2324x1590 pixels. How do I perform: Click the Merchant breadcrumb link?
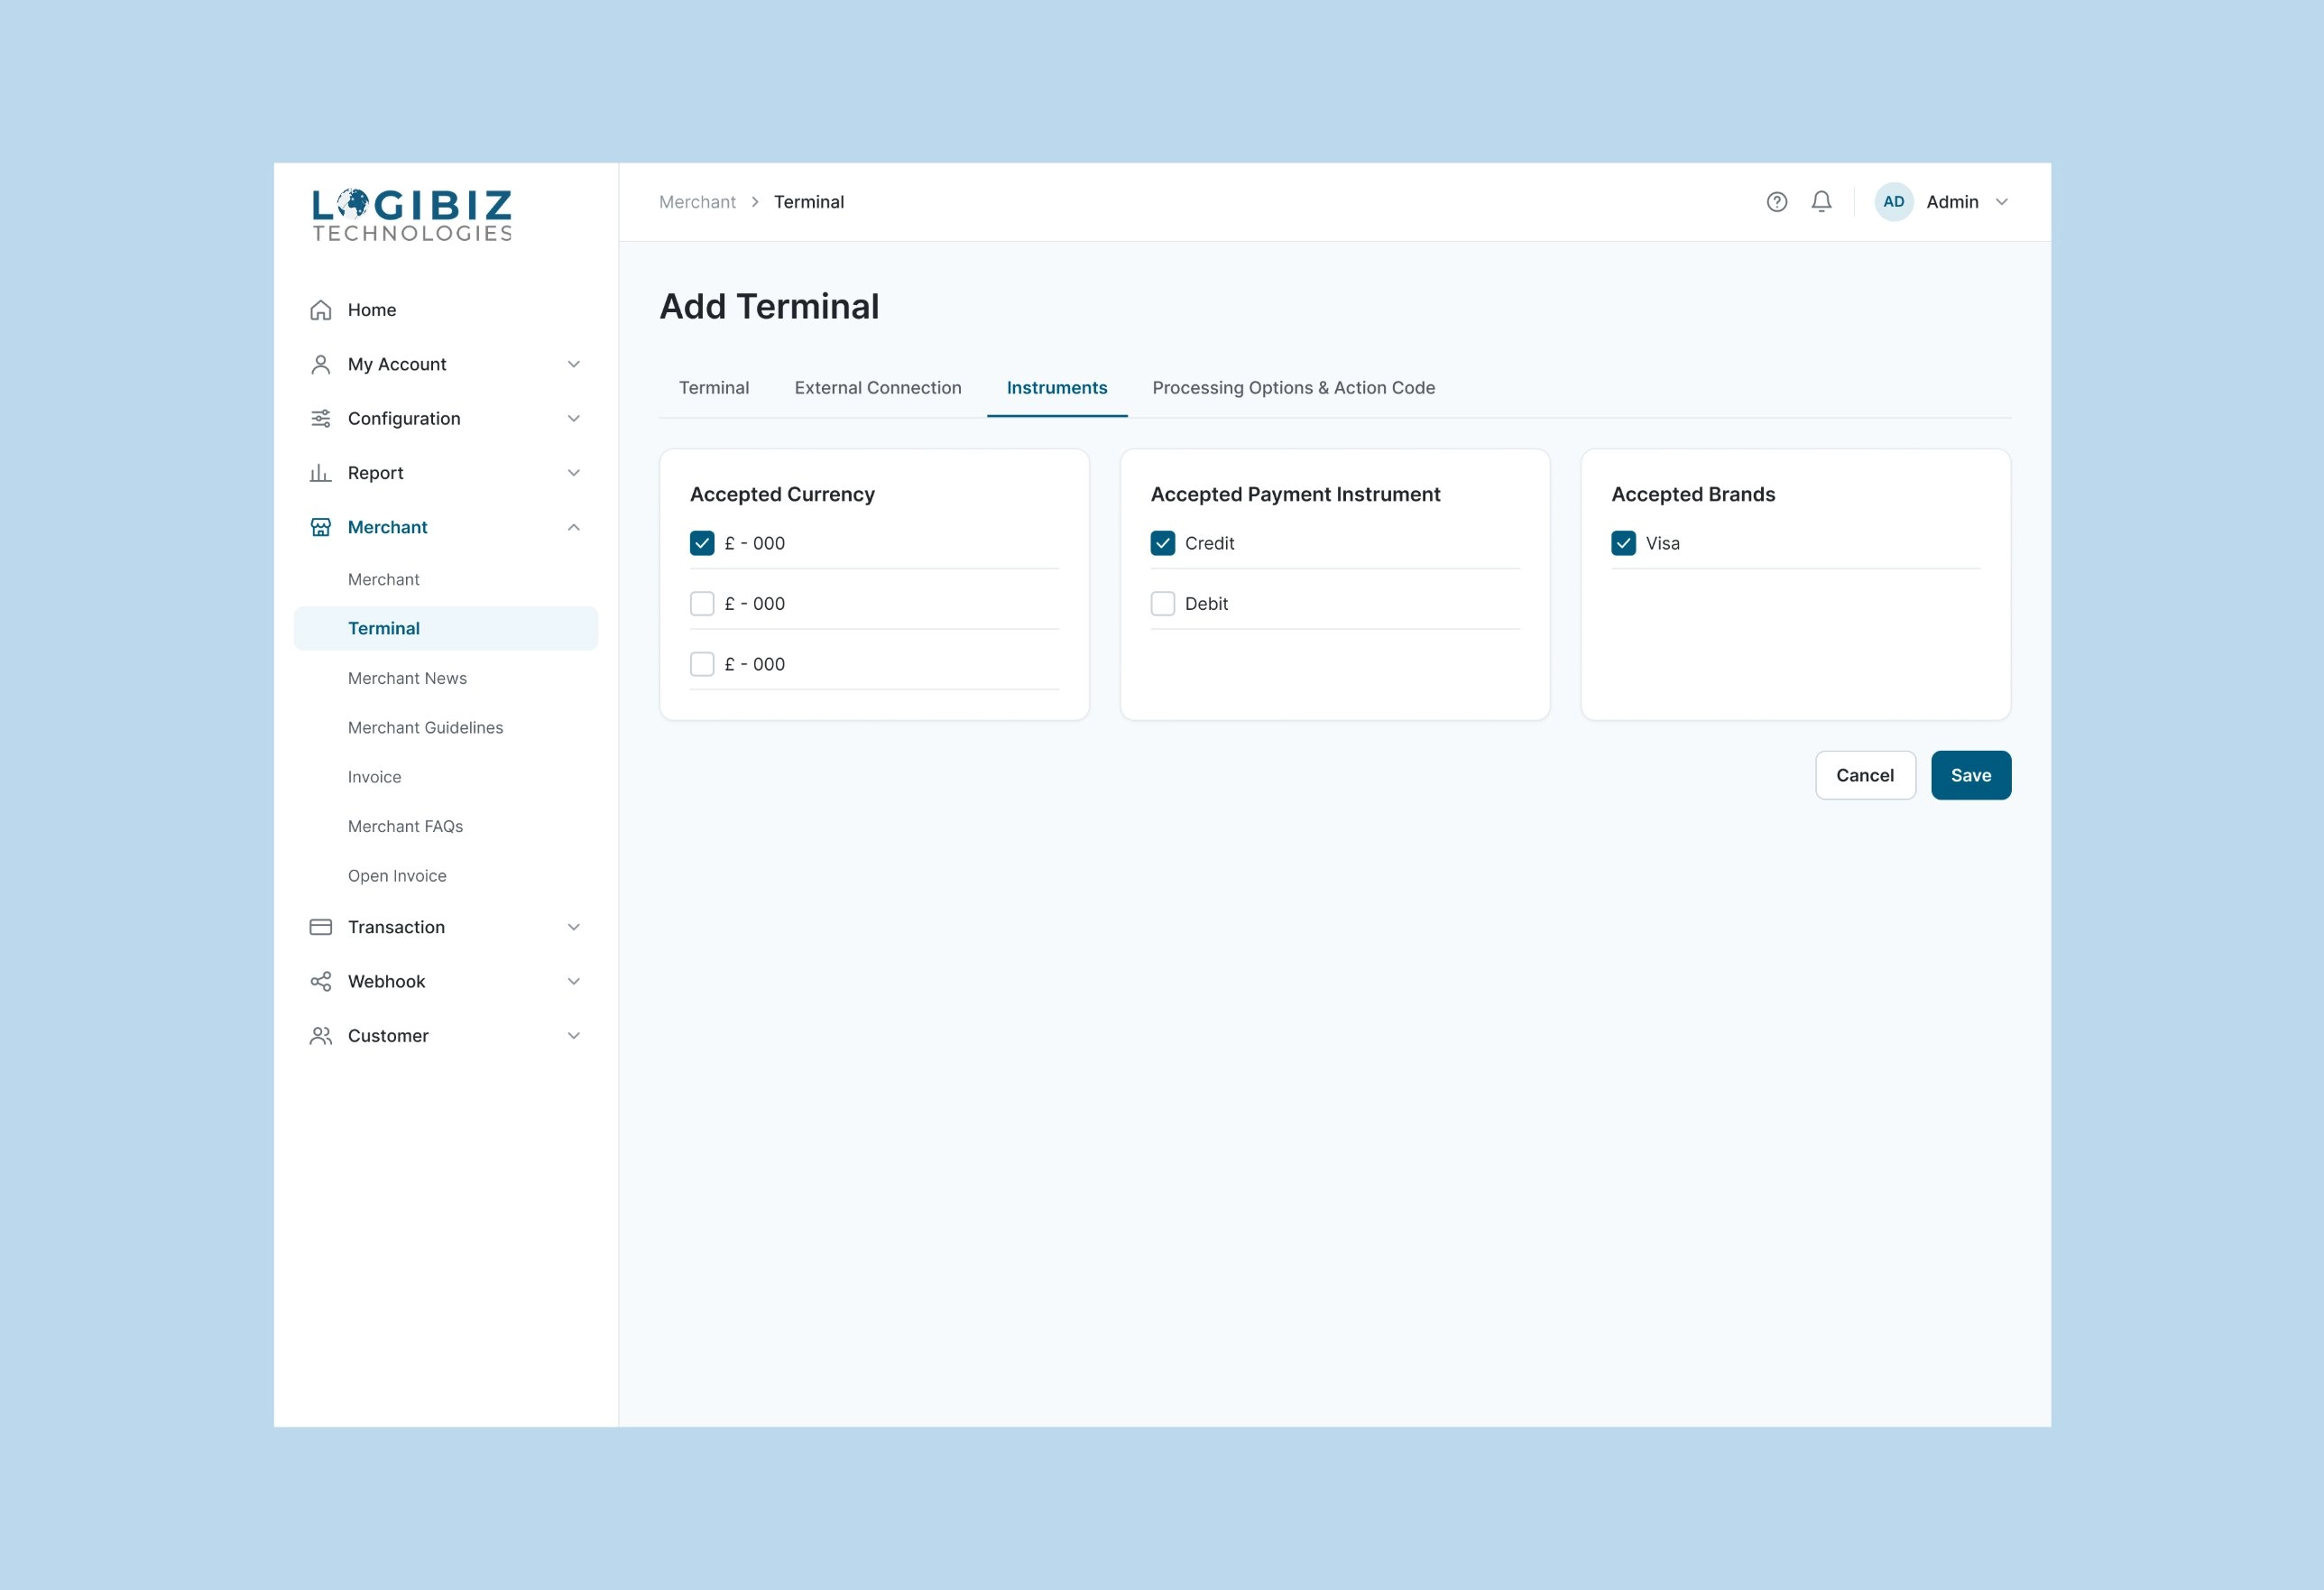point(697,202)
